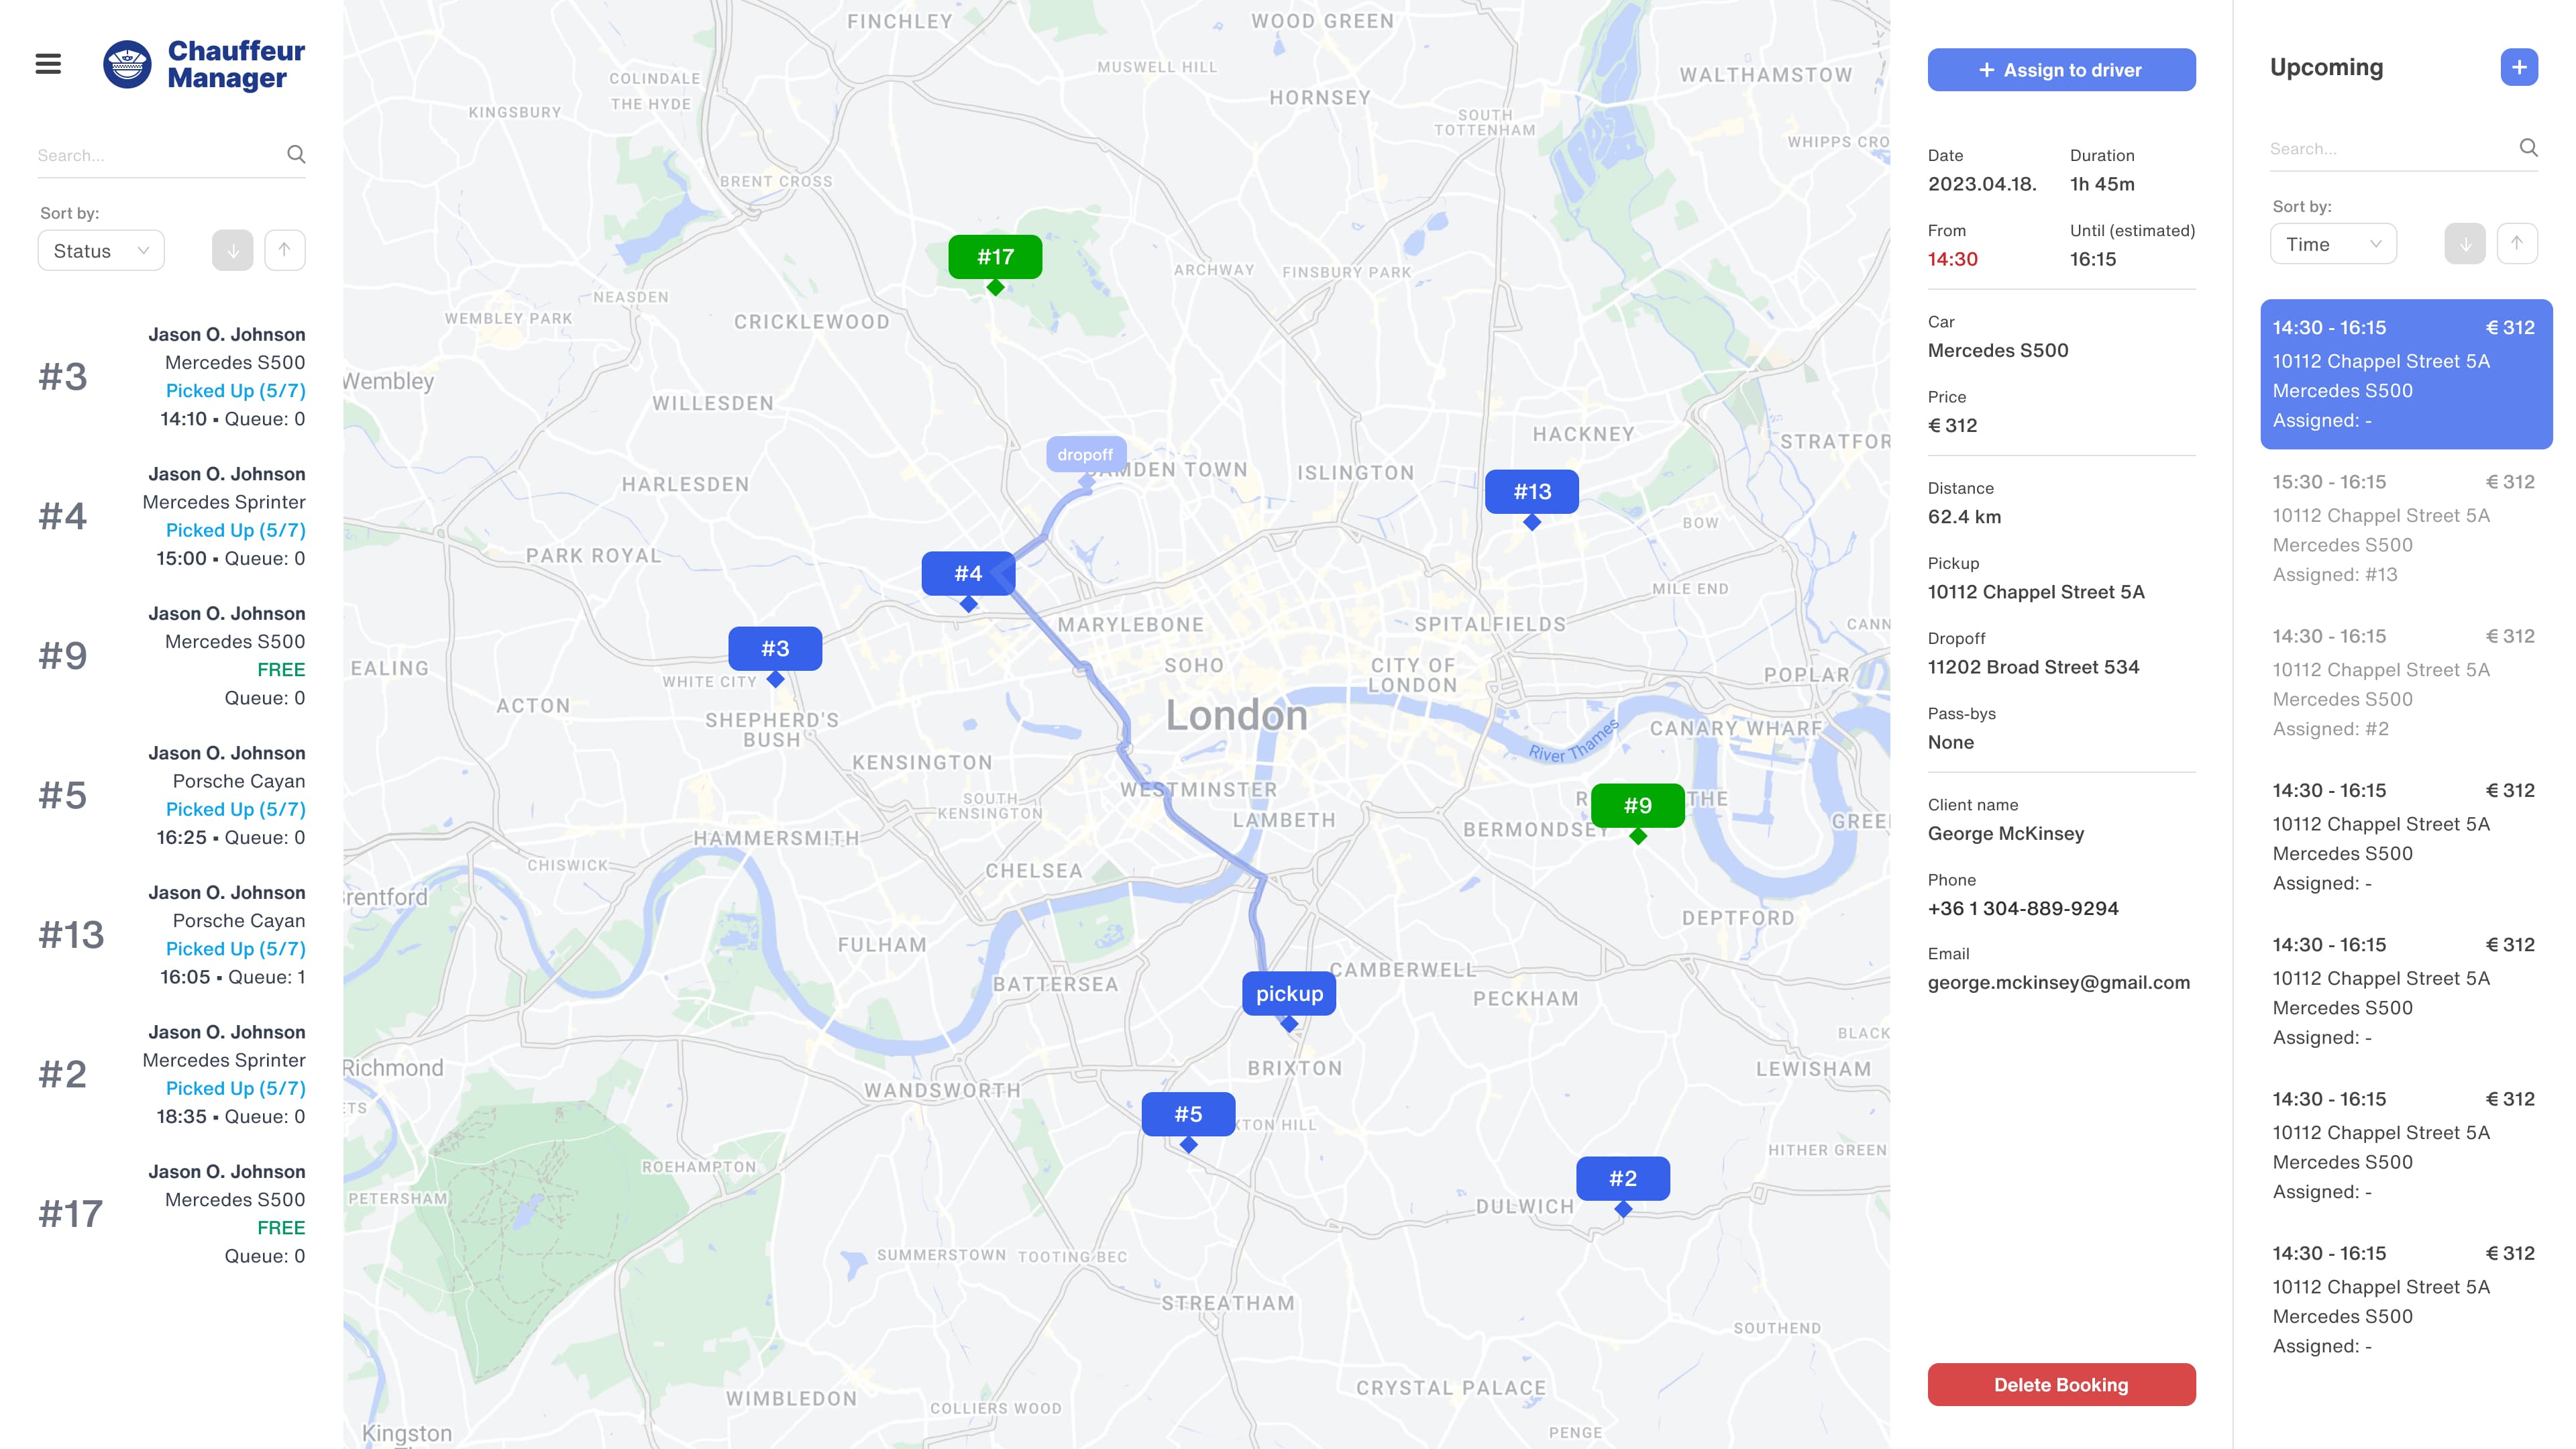Viewport: 2576px width, 1449px height.
Task: Click the up arrow sort icon in left panel
Action: click(x=285, y=250)
